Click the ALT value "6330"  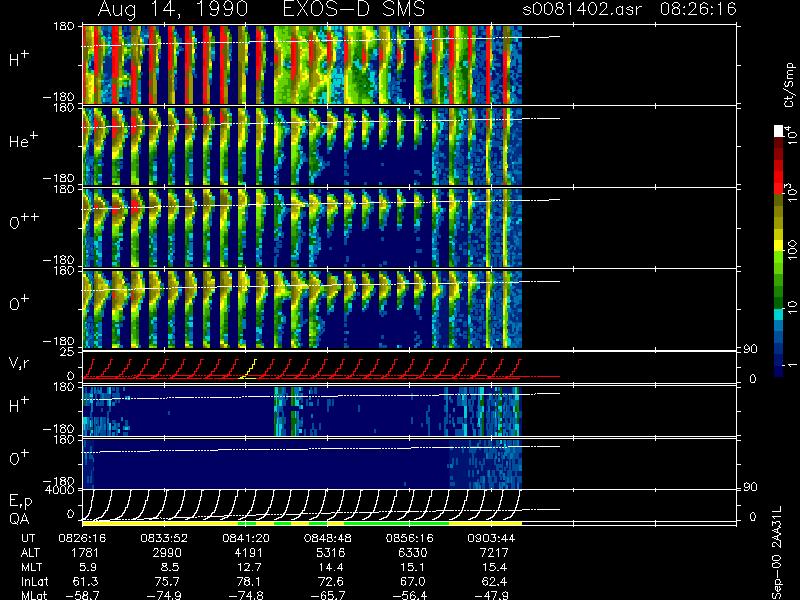point(413,553)
